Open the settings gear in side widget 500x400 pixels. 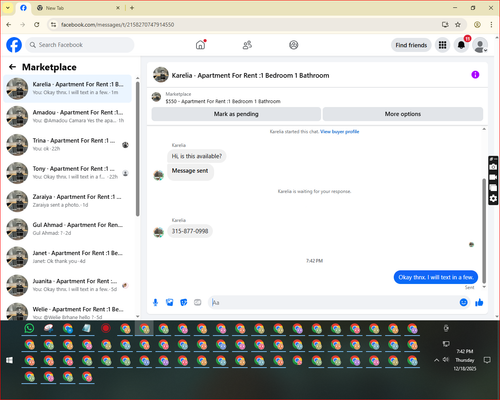click(493, 199)
